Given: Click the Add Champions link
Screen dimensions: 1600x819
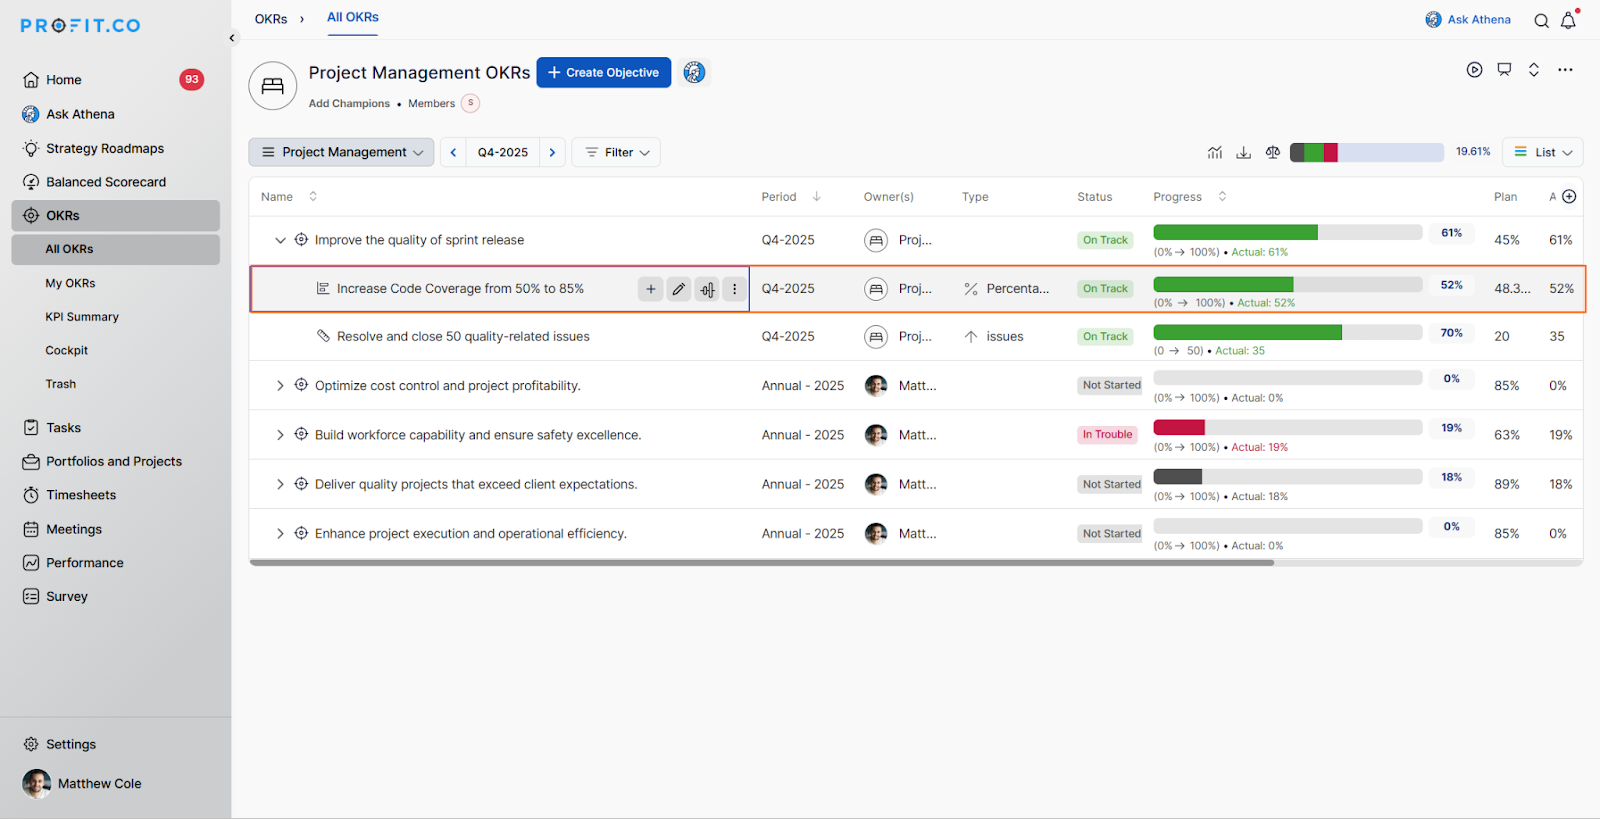Looking at the screenshot, I should tap(349, 104).
